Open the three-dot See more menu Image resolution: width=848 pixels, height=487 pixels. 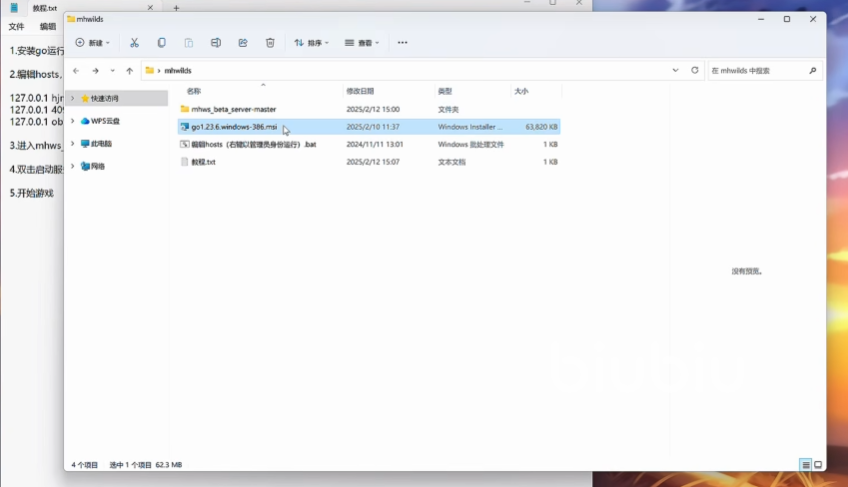click(402, 43)
